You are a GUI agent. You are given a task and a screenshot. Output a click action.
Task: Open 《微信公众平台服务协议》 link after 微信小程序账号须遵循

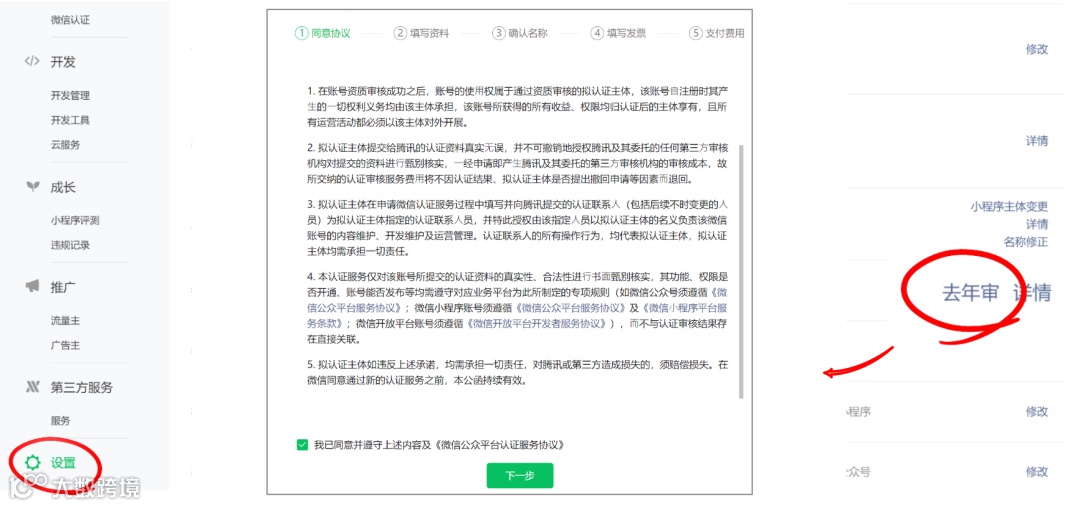570,307
